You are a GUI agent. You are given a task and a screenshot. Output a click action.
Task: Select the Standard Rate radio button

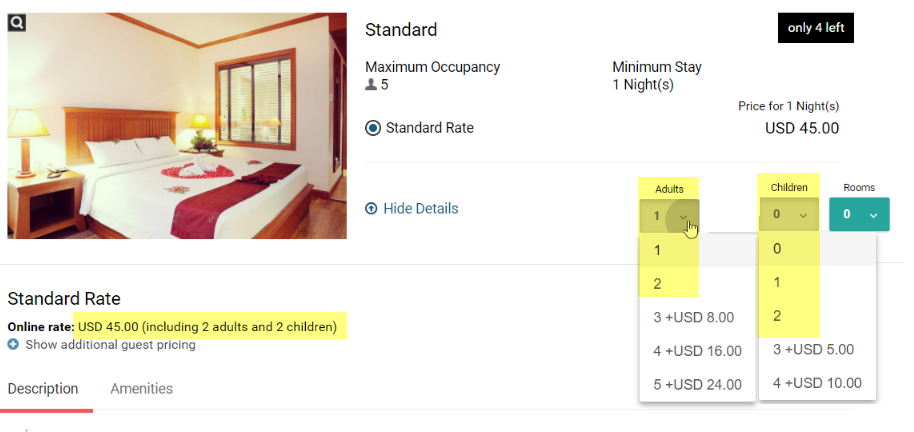tap(373, 128)
